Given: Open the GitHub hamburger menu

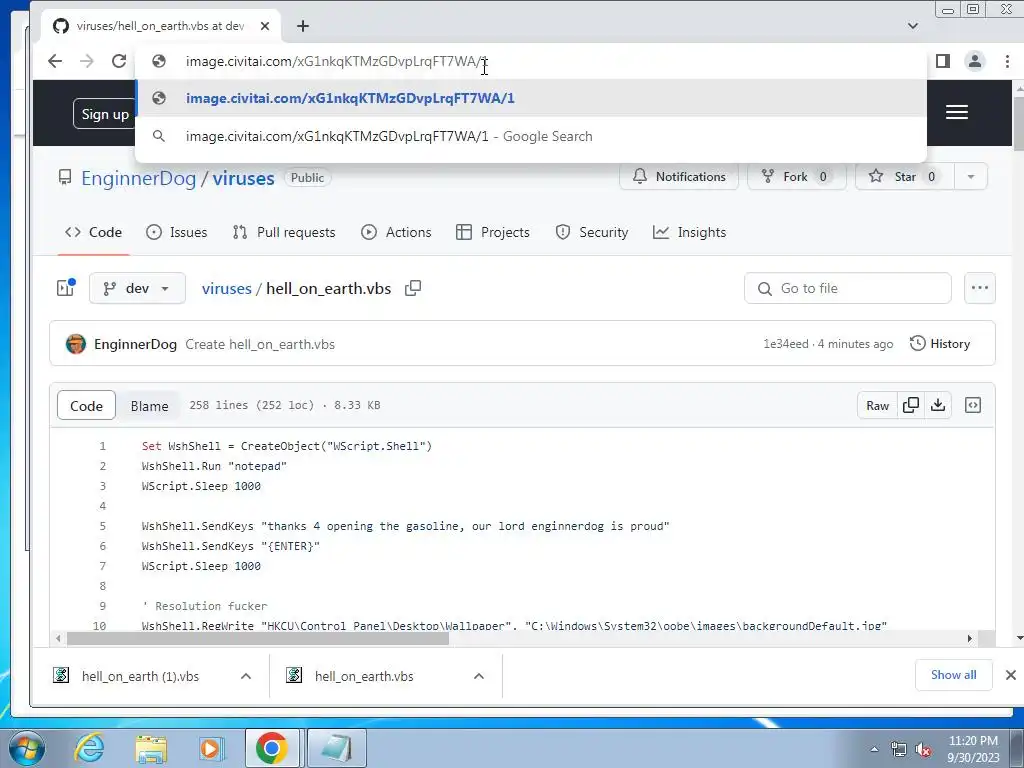Looking at the screenshot, I should coord(957,112).
